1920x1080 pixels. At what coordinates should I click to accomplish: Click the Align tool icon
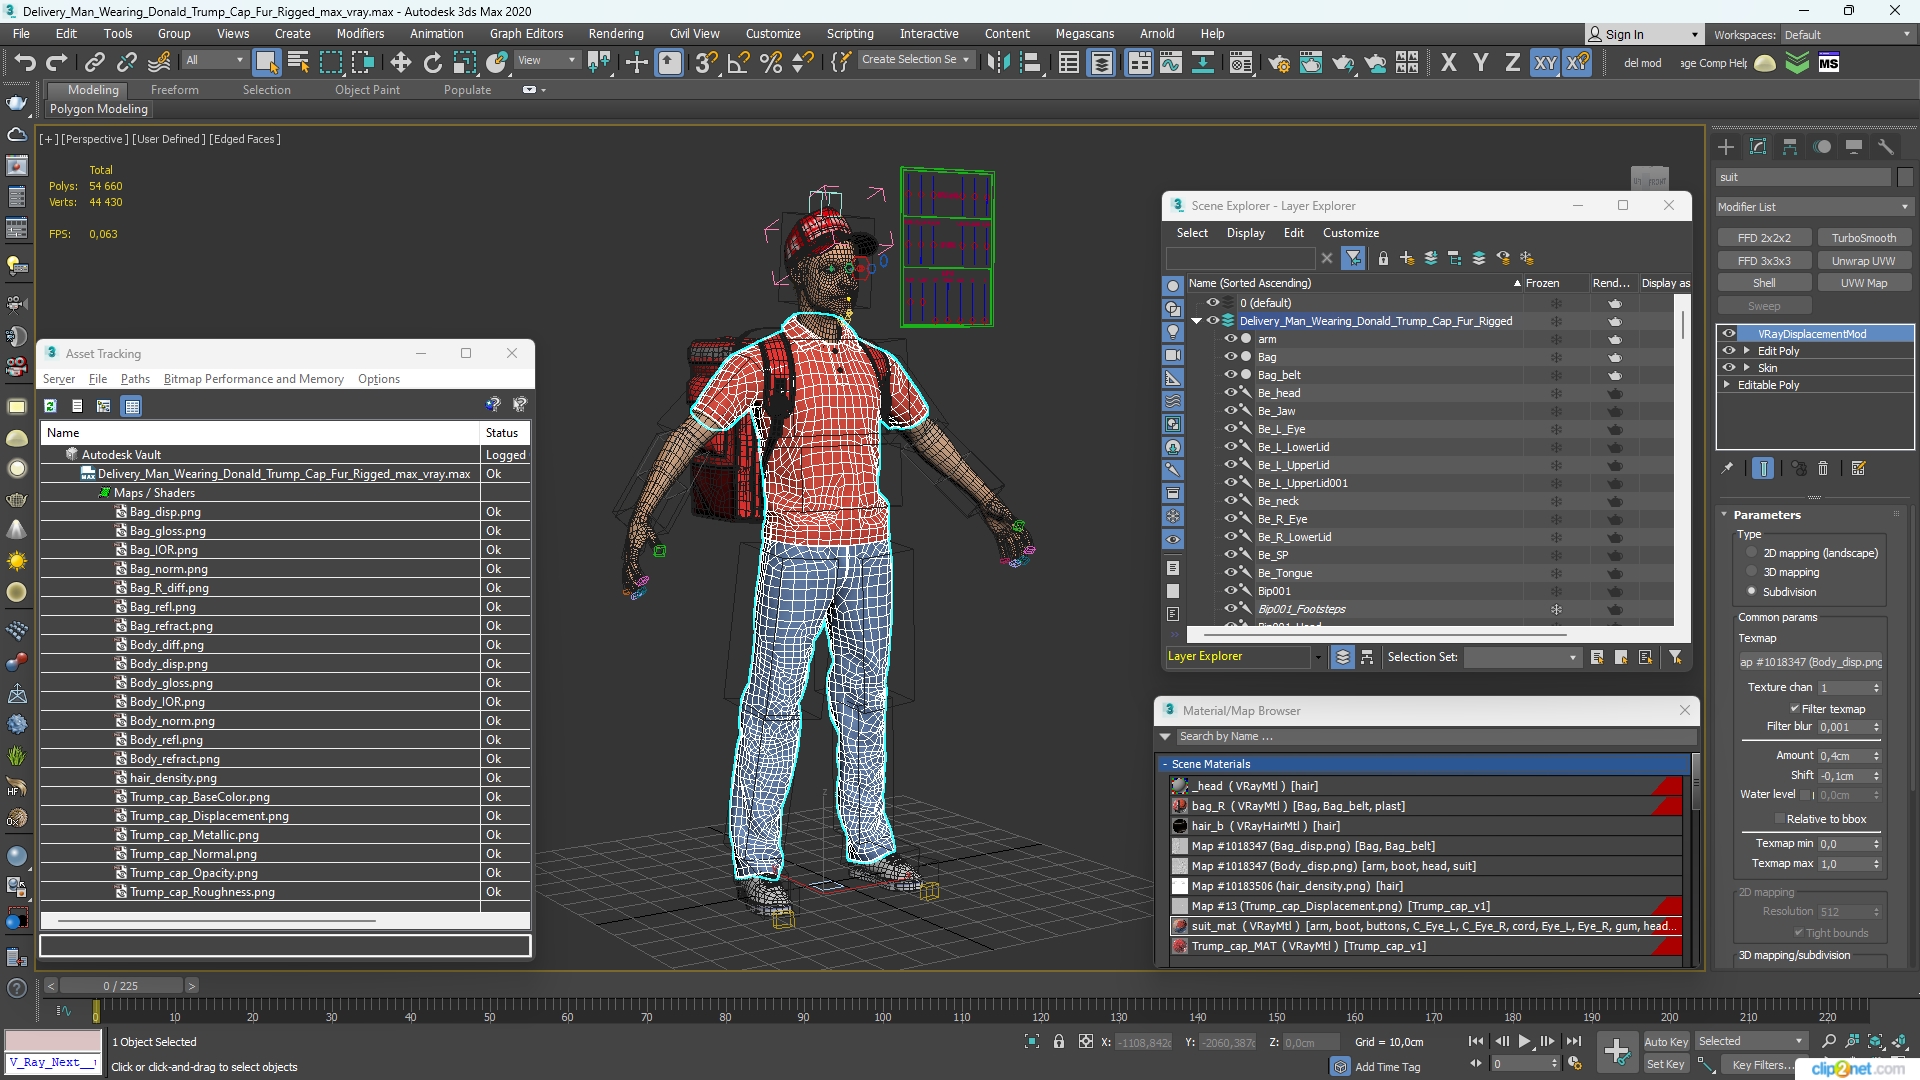[x=1030, y=63]
